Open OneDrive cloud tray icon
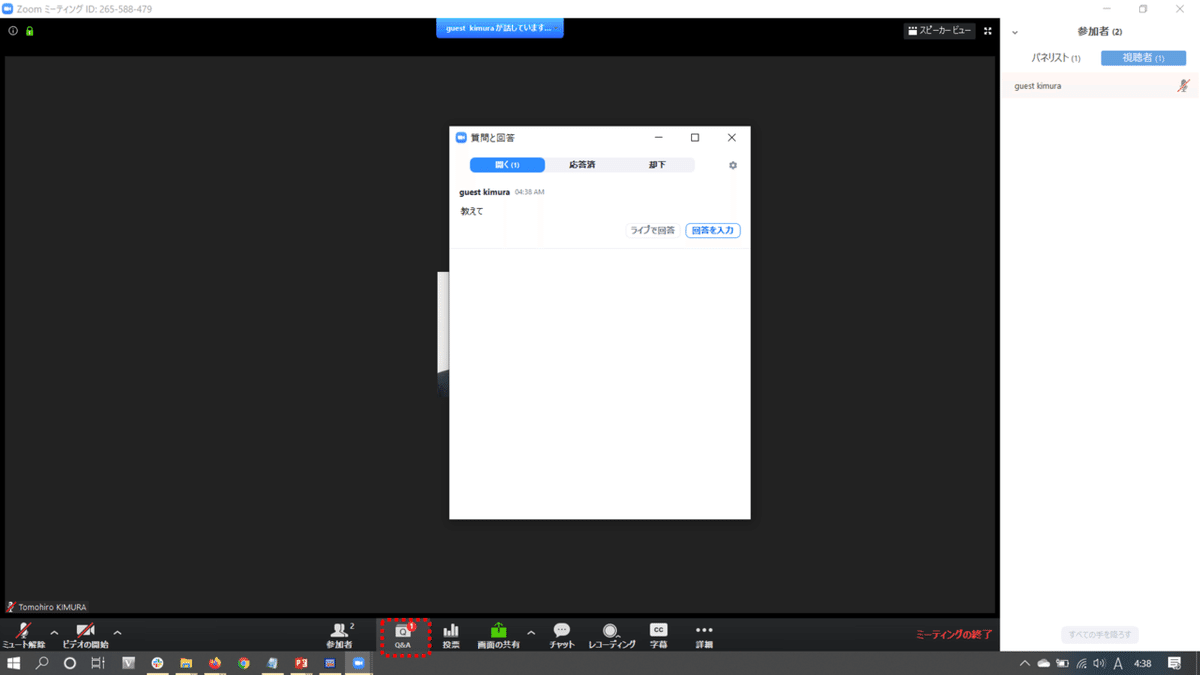 pyautogui.click(x=1044, y=664)
